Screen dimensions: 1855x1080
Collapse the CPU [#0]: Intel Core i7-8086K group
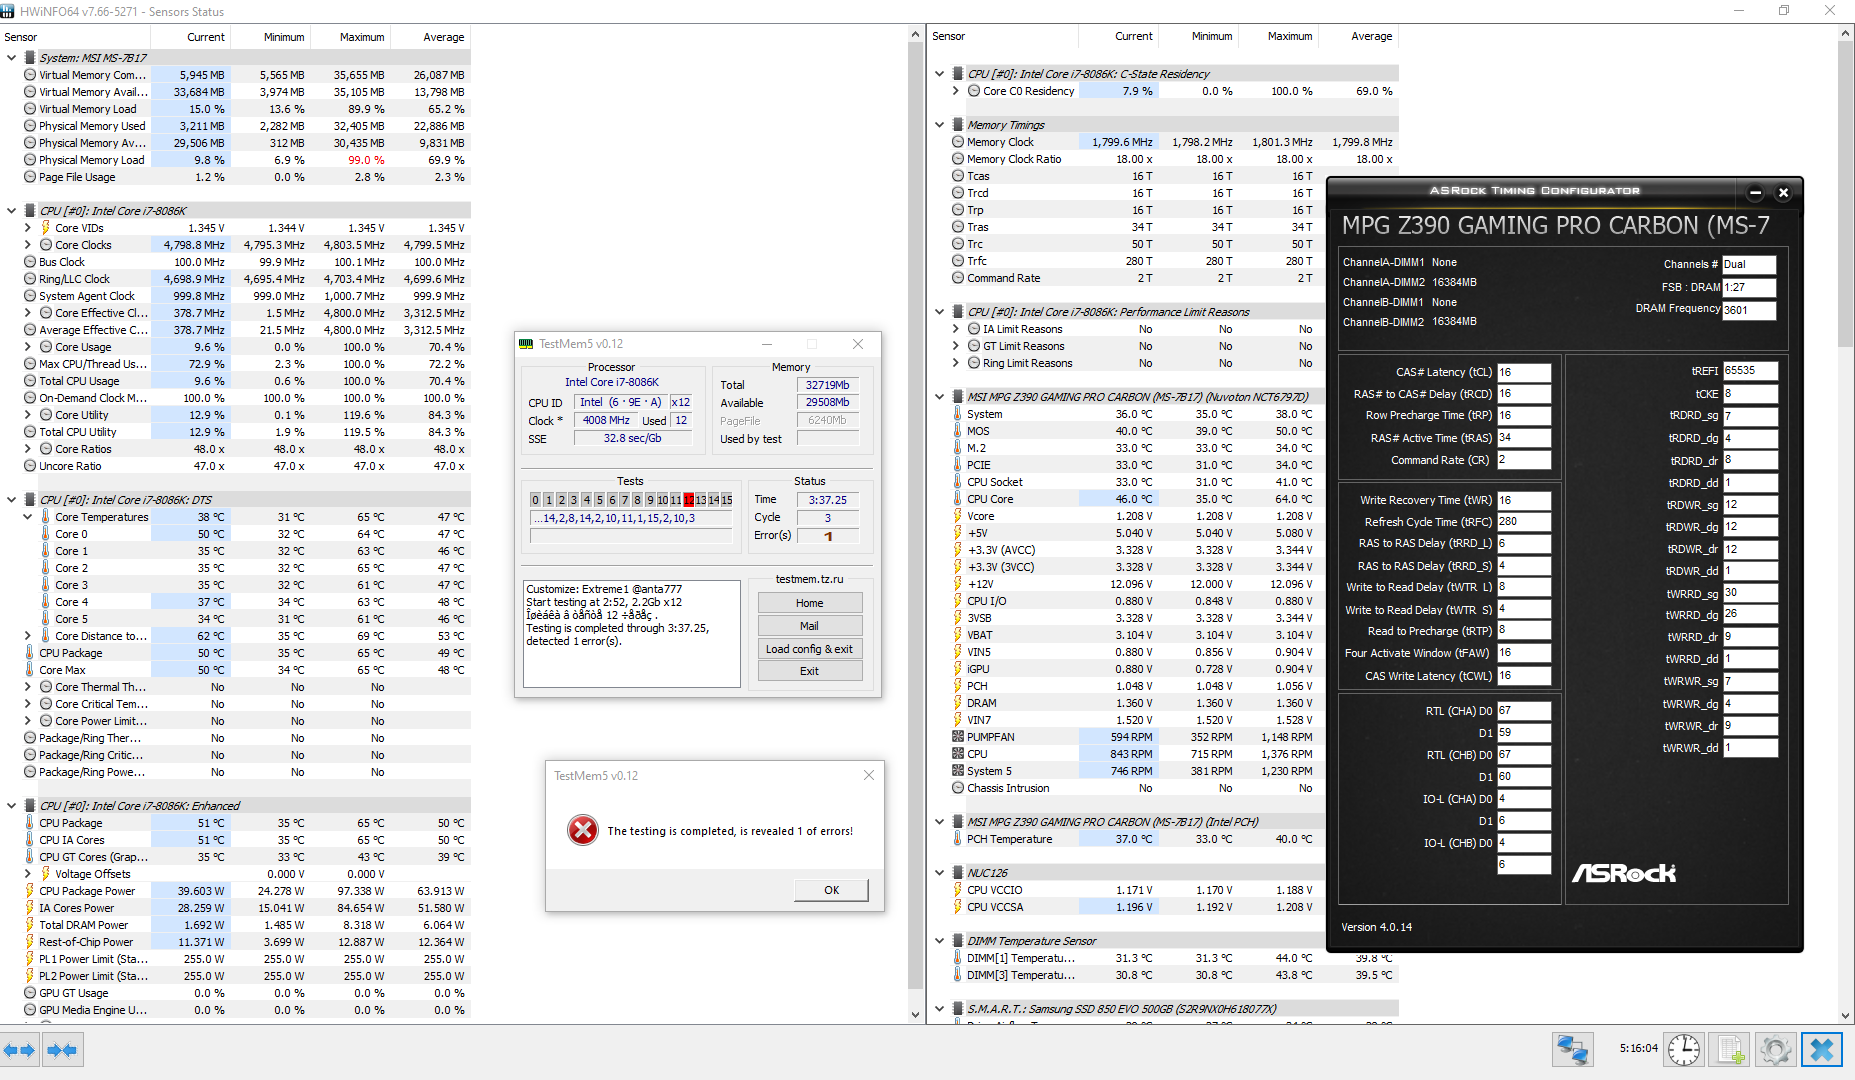pos(11,211)
